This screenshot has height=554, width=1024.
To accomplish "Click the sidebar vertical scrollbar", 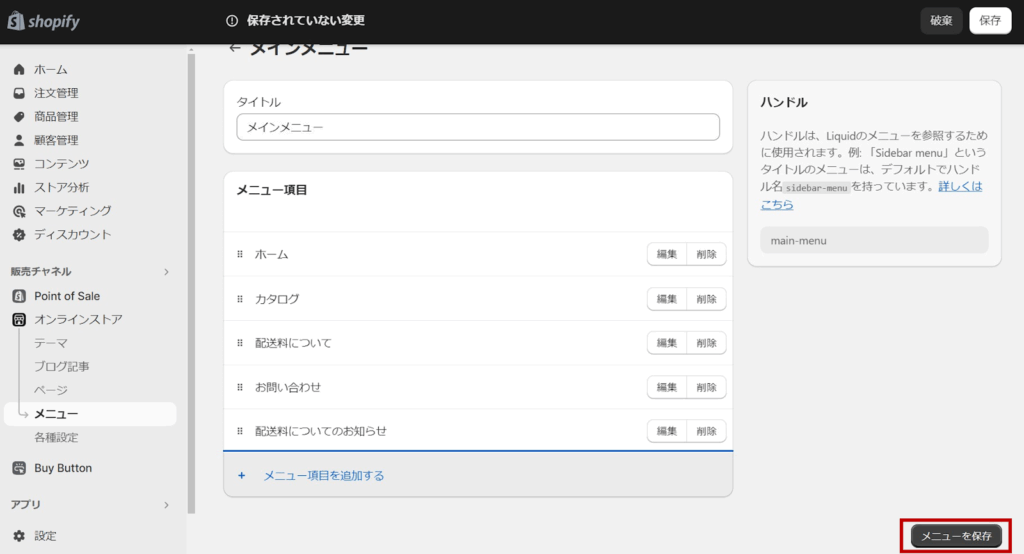I will tap(191, 284).
